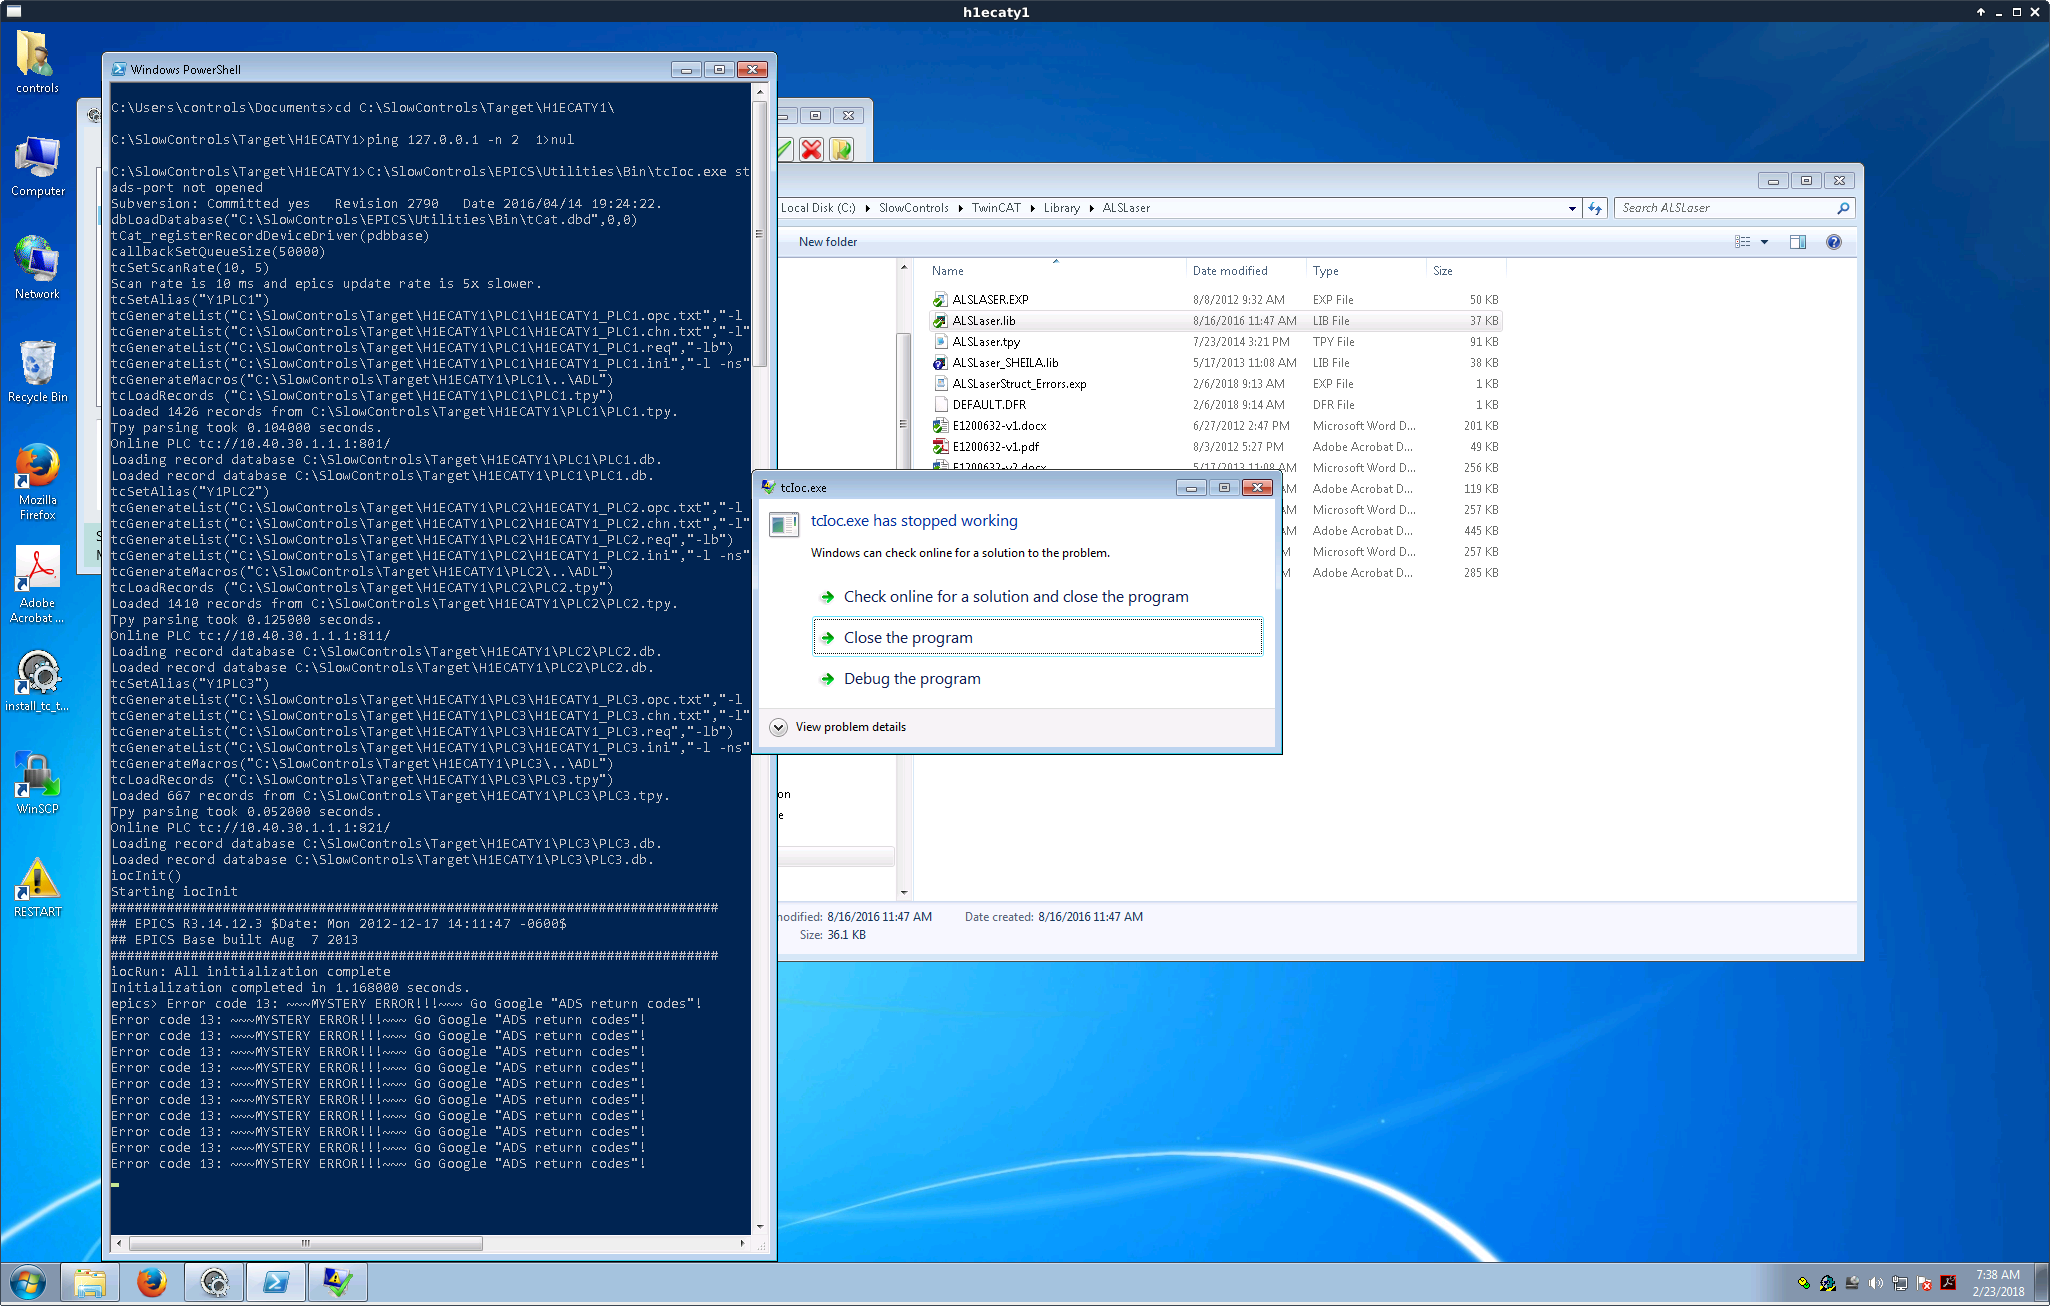Expand the arrow after SlowControls breadcrumb
Viewport: 2050px width, 1306px height.
click(960, 208)
